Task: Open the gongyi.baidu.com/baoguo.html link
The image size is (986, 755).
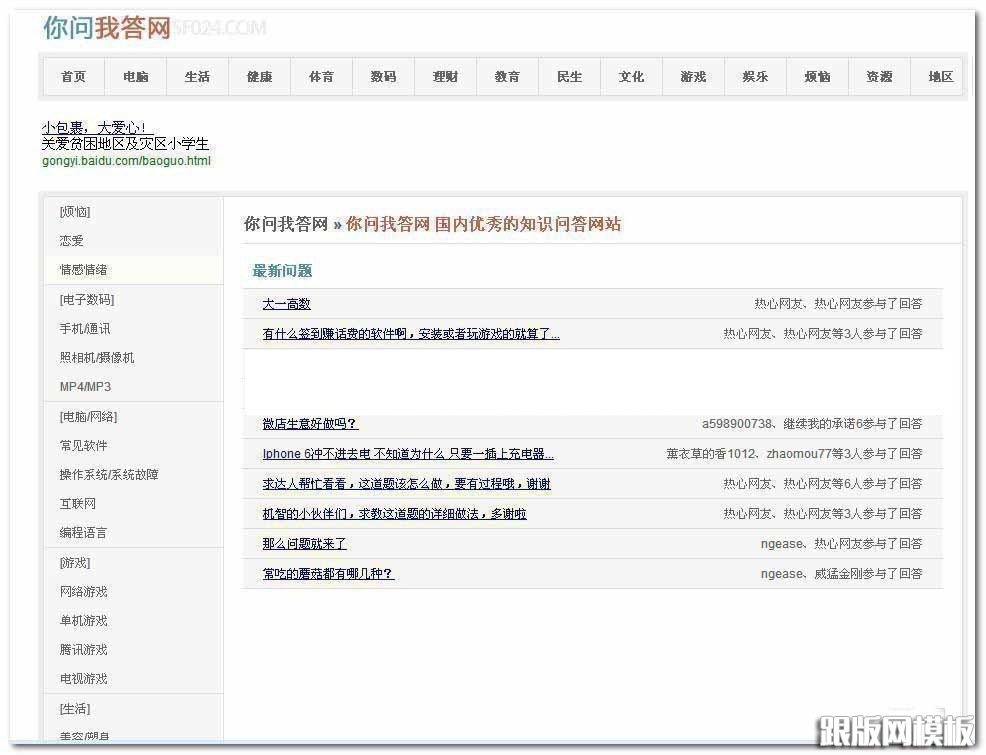Action: (126, 160)
